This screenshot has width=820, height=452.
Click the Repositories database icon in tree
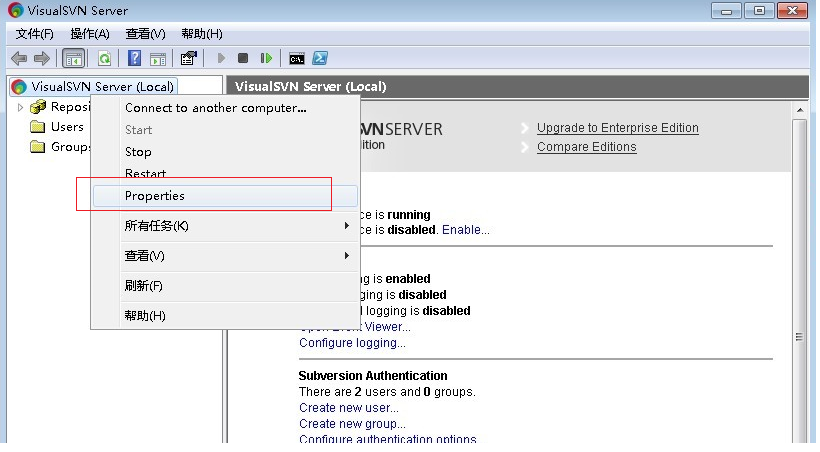click(38, 107)
